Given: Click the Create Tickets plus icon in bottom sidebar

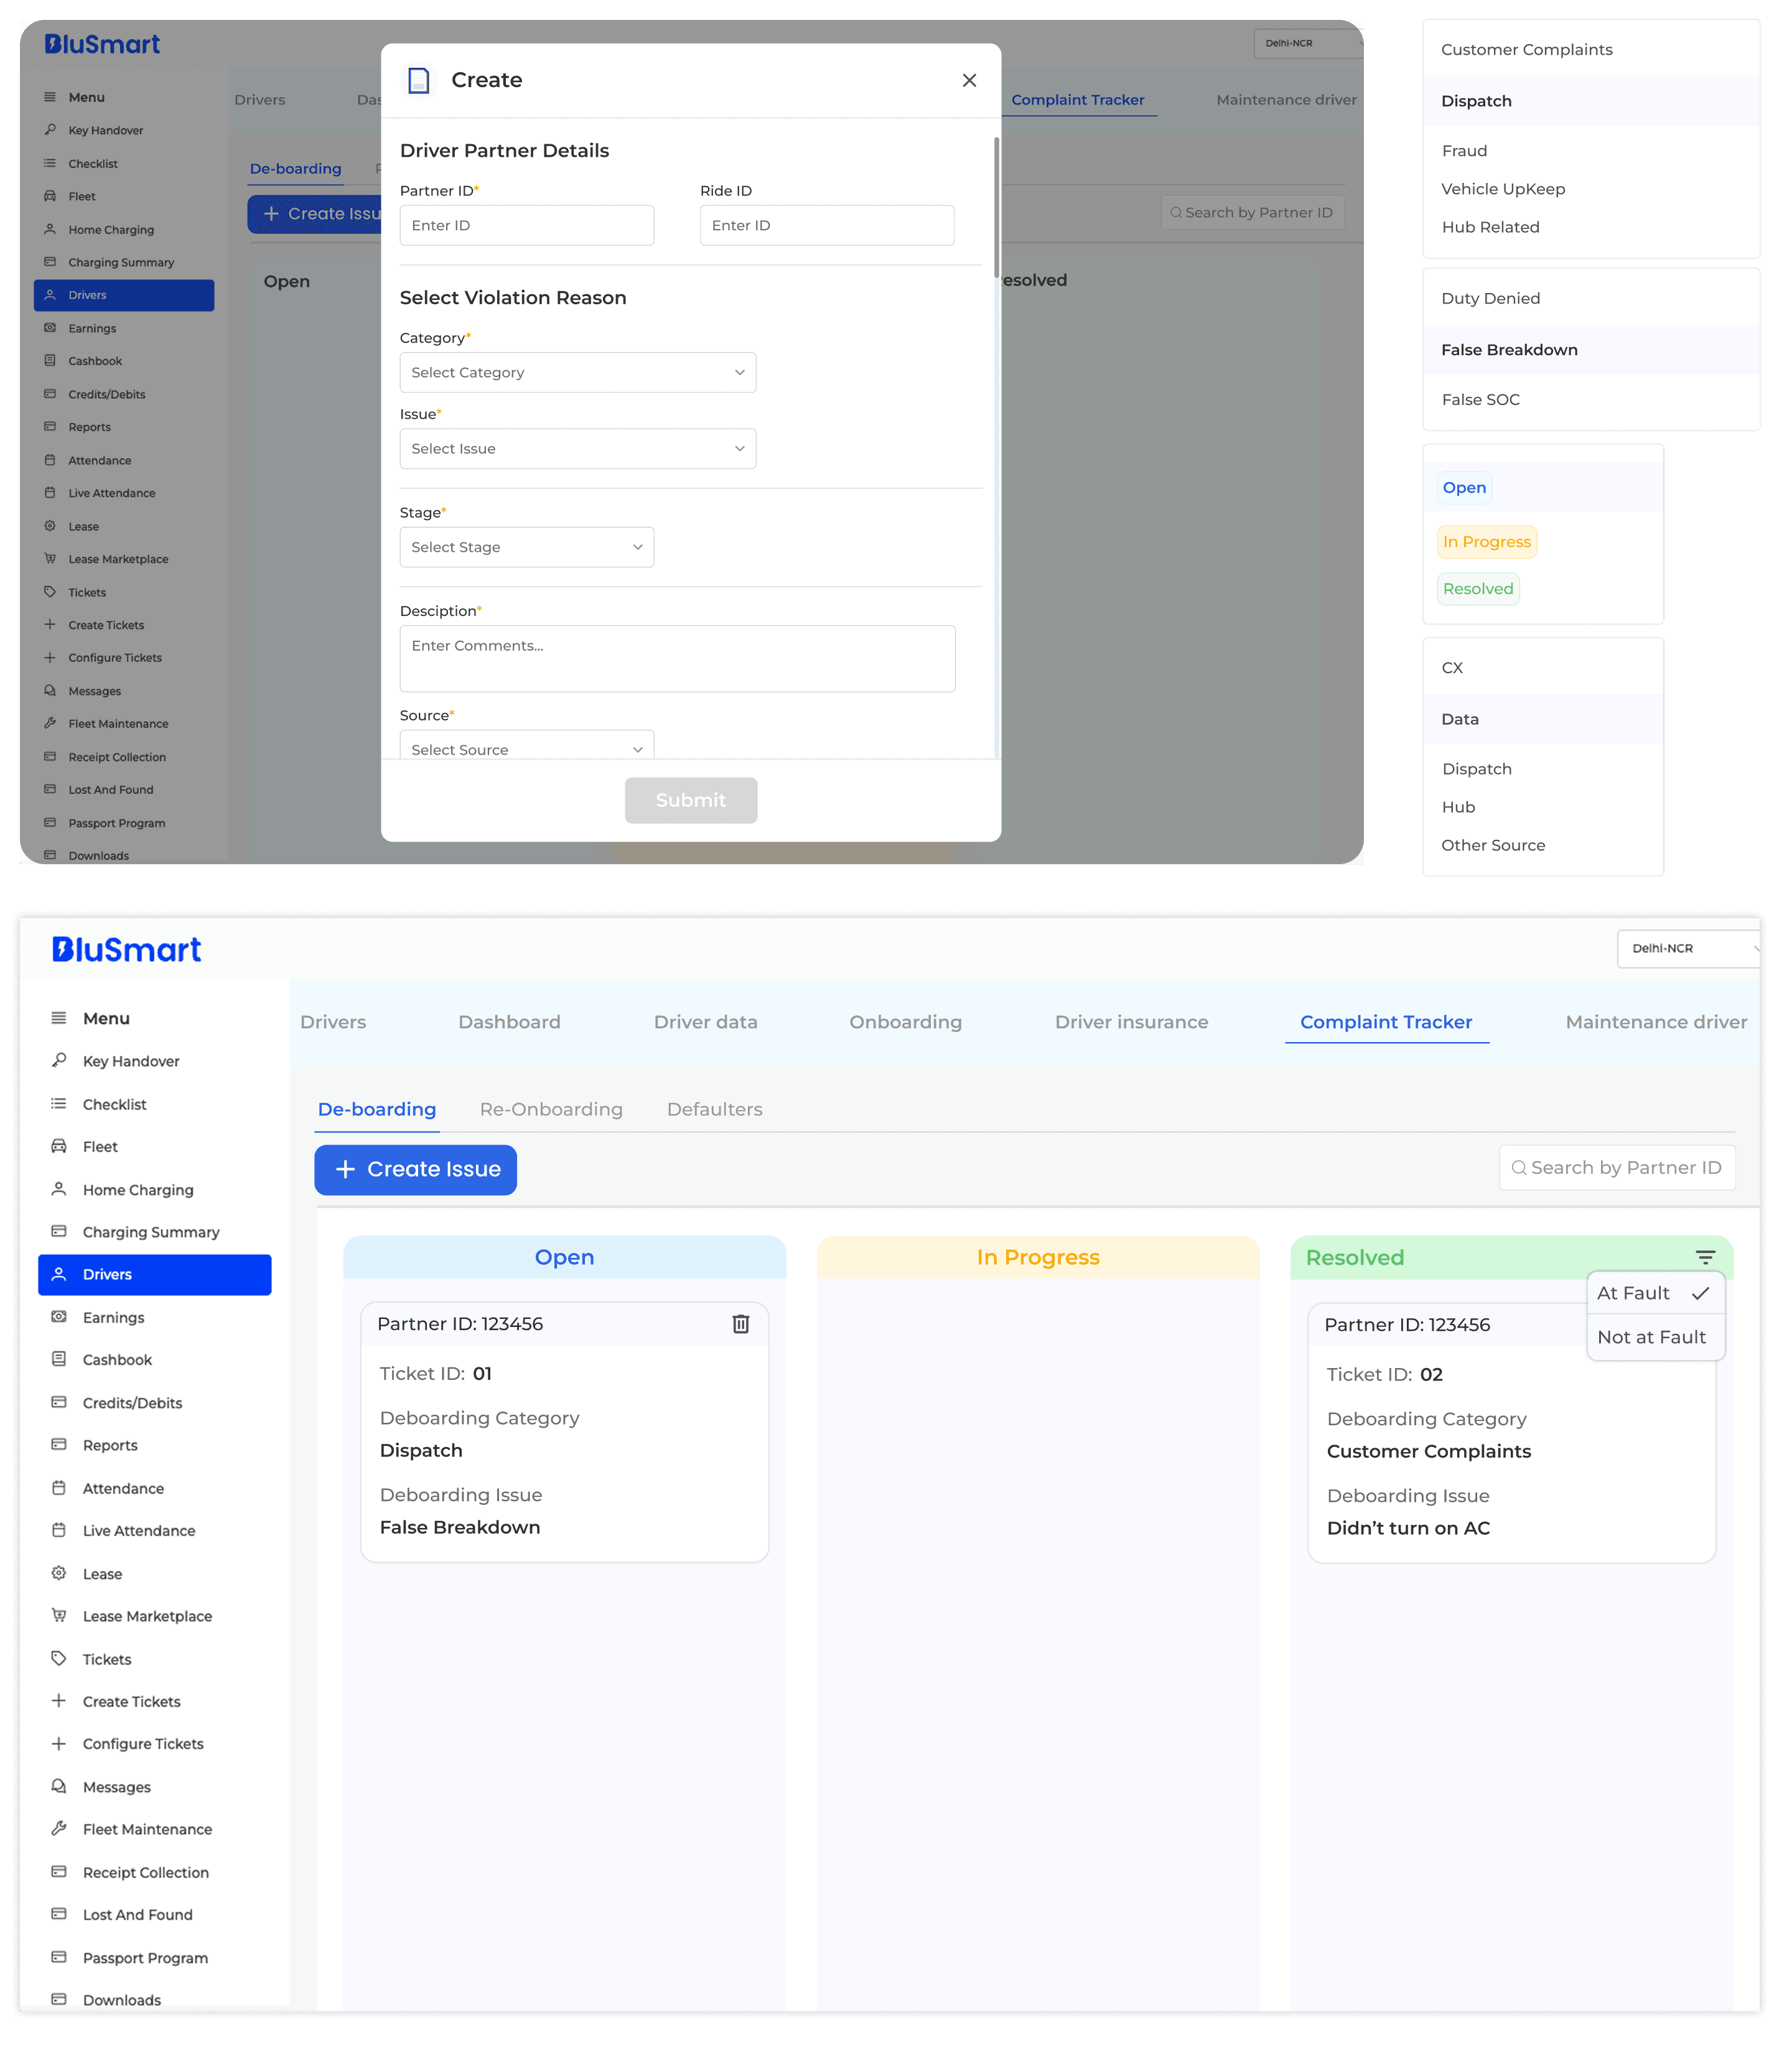Looking at the screenshot, I should [x=59, y=1701].
